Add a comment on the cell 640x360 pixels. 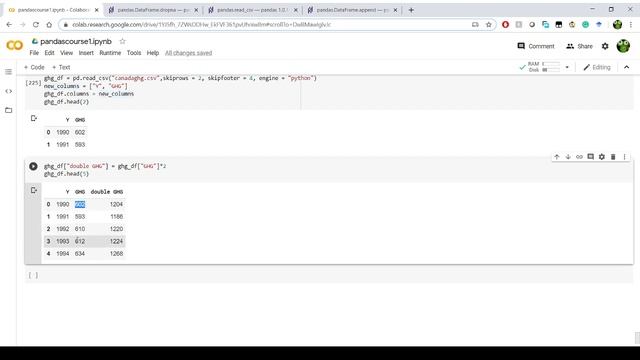click(x=590, y=157)
